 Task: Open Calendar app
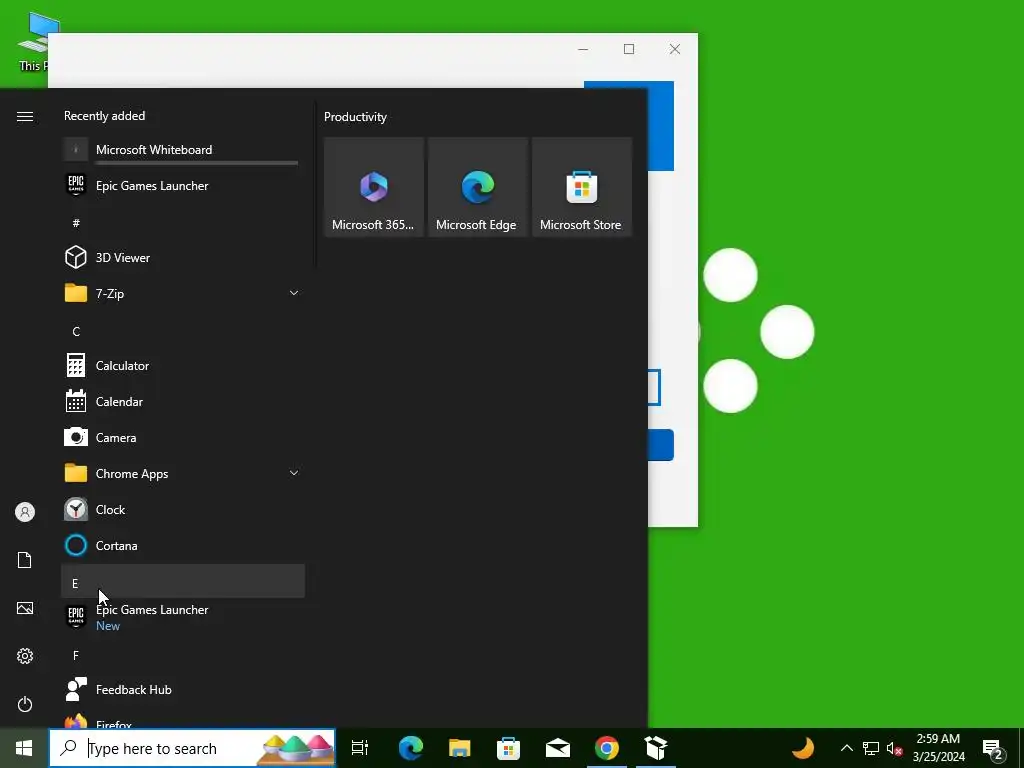182,402
